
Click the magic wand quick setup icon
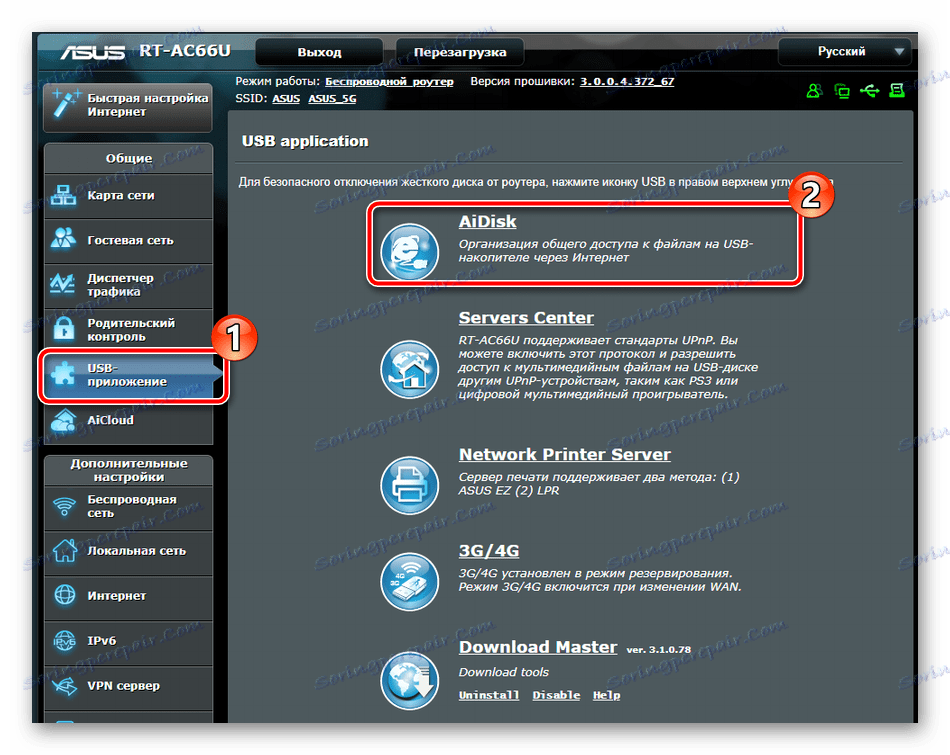66,103
